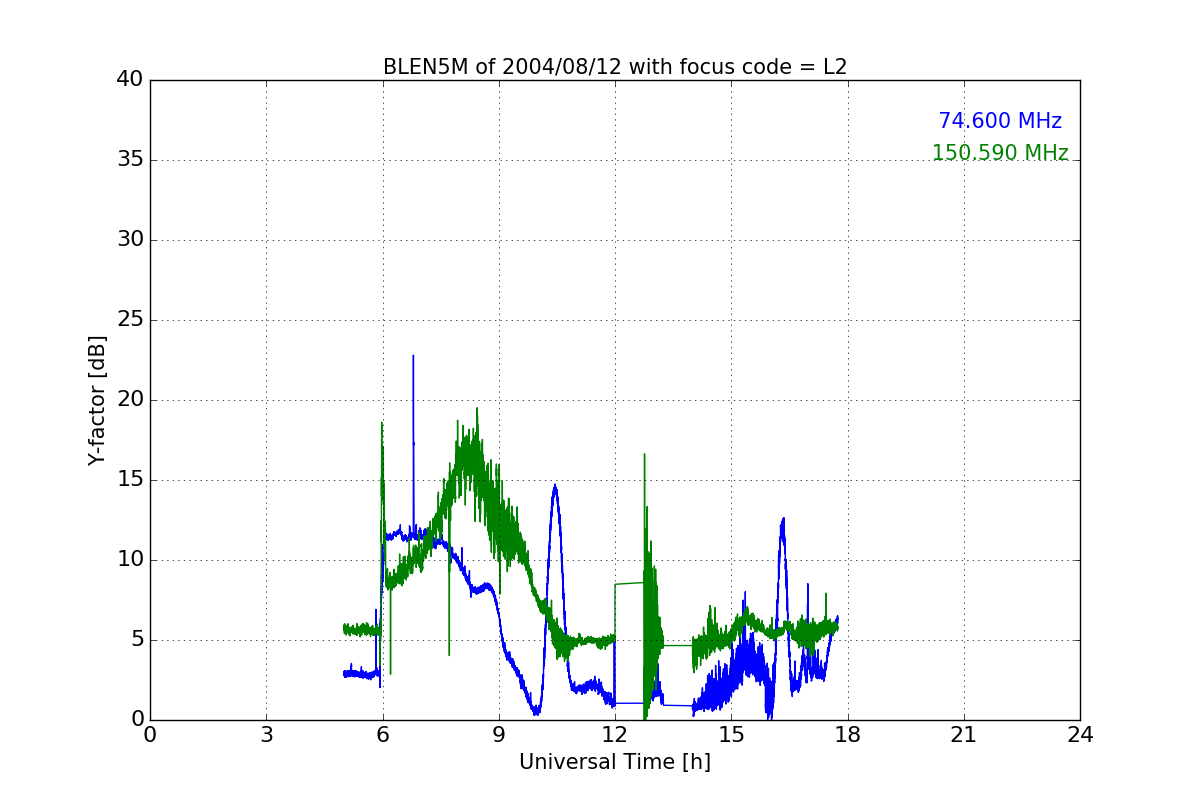Select the blue '74.600 MHz' legend label
The image size is (1200, 800).
click(1000, 121)
